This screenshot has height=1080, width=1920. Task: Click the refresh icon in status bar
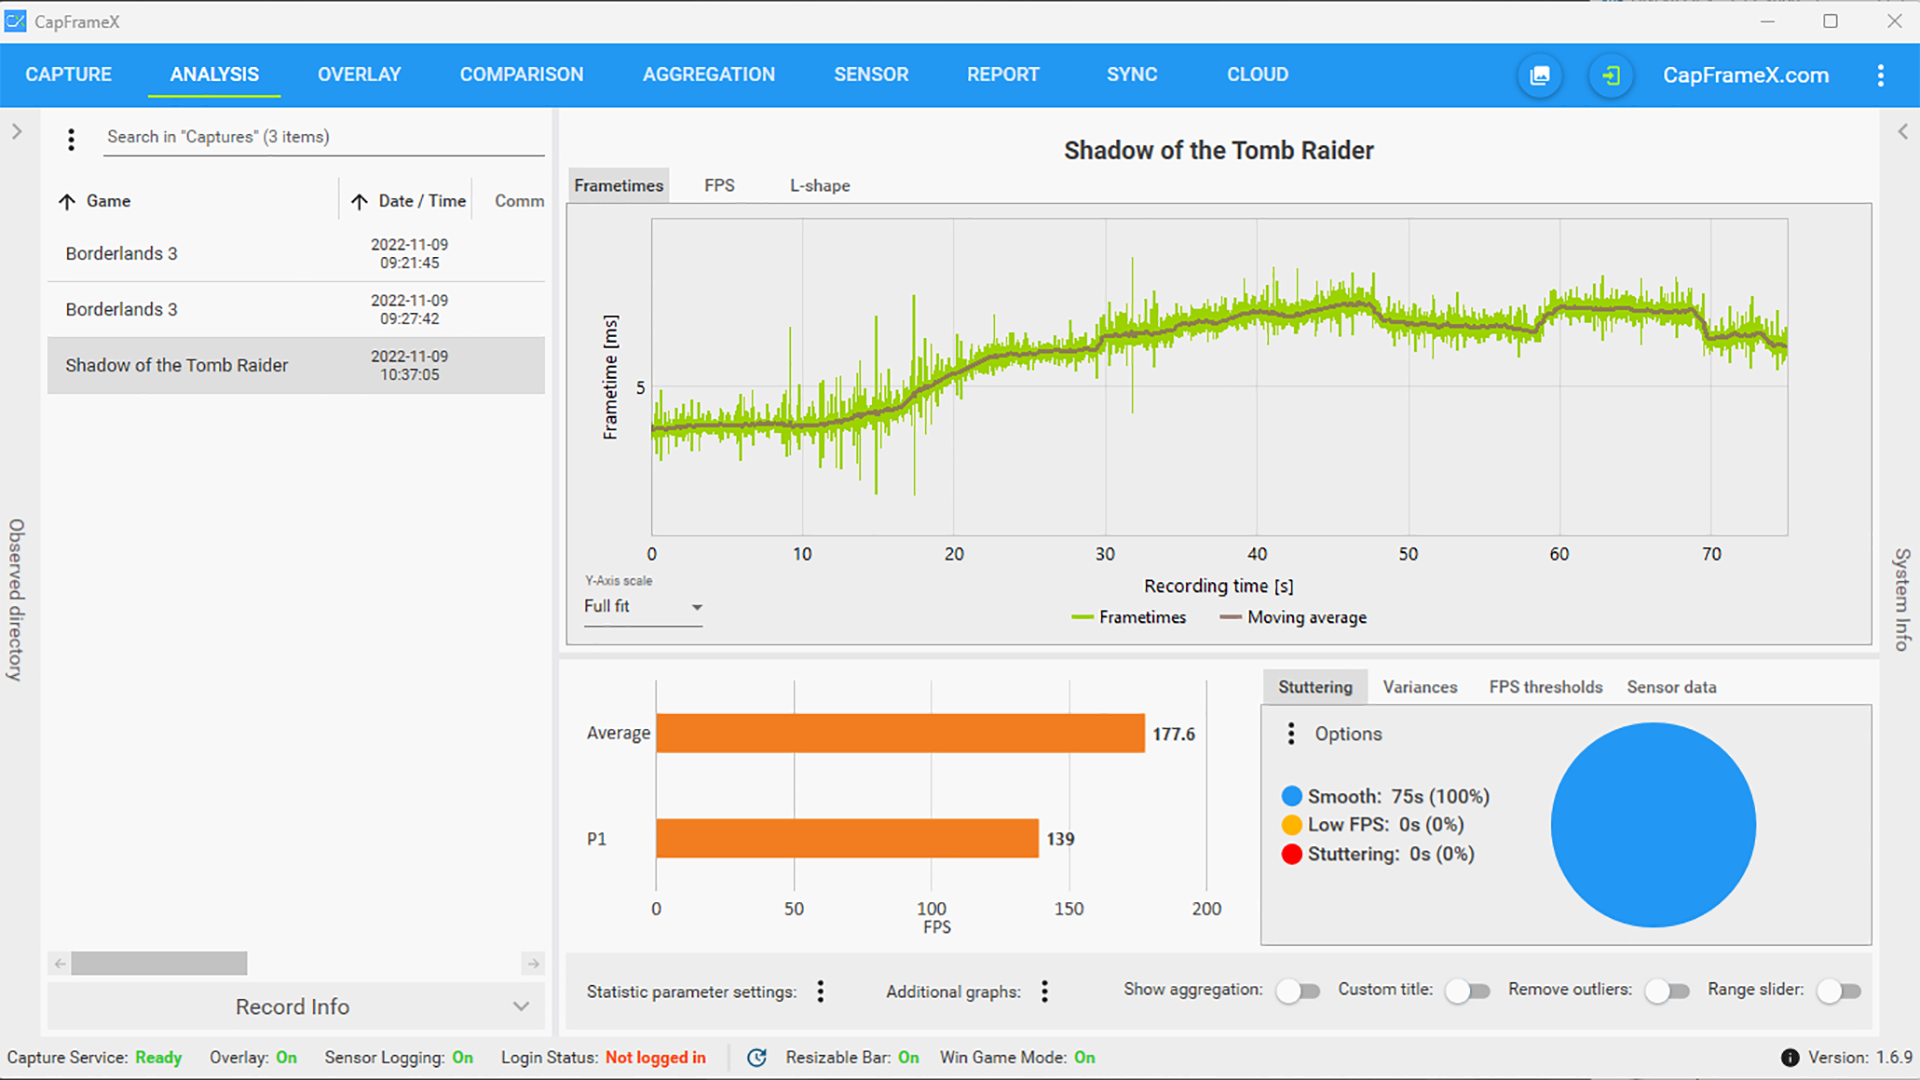(x=757, y=1057)
